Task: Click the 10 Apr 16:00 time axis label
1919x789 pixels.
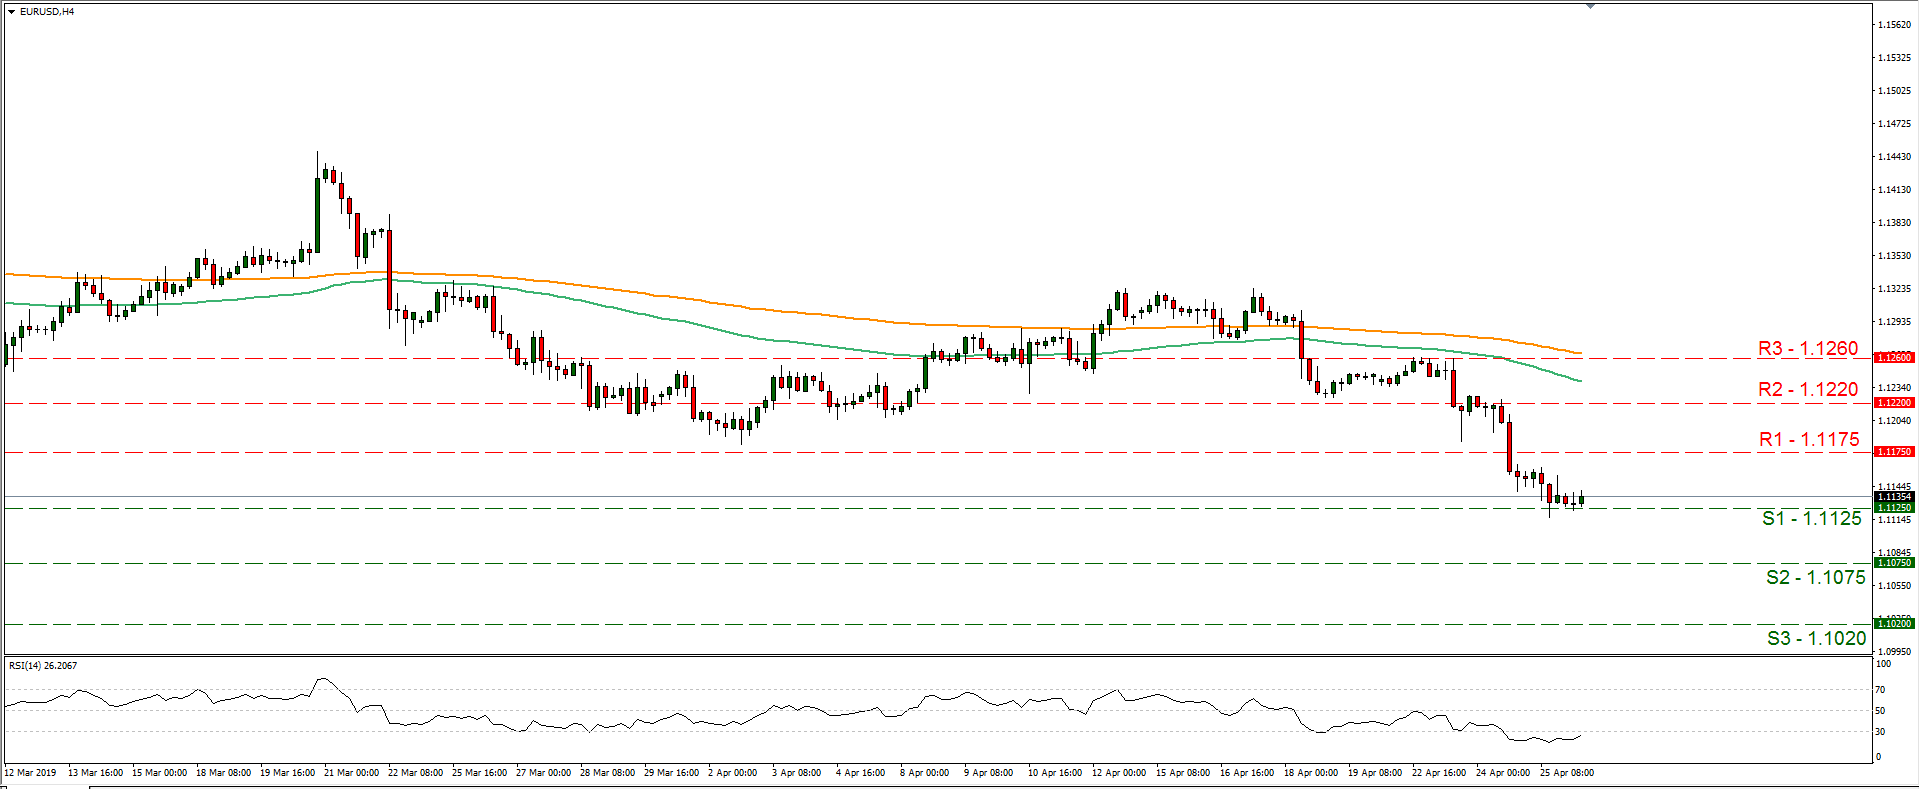Action: (1056, 773)
